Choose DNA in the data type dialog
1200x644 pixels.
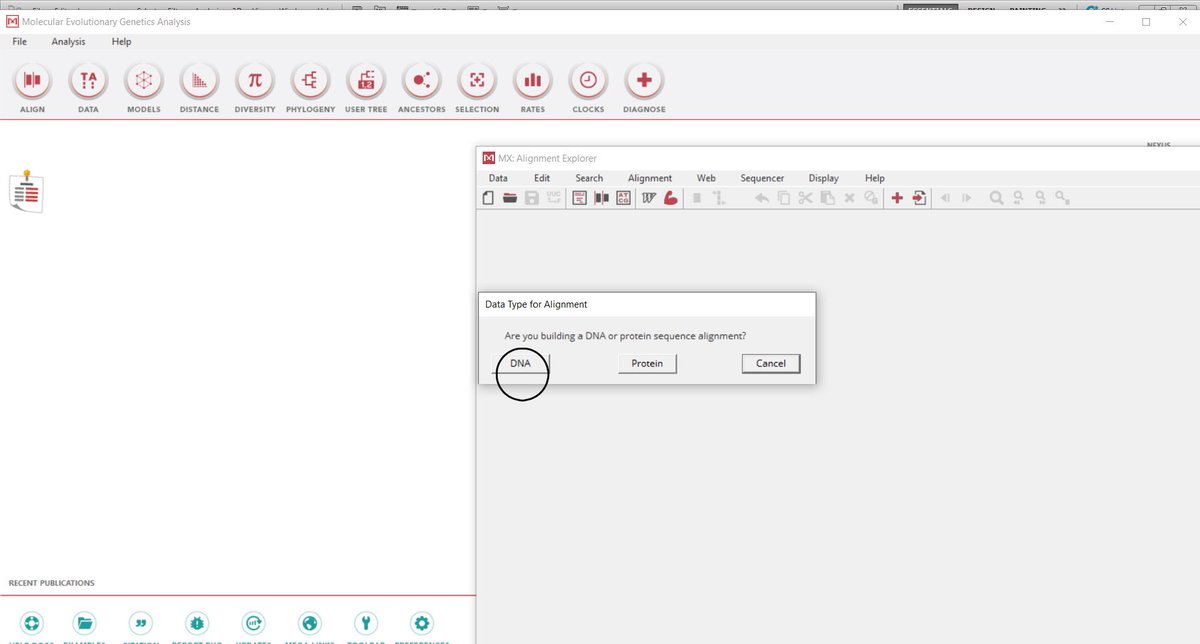(520, 364)
